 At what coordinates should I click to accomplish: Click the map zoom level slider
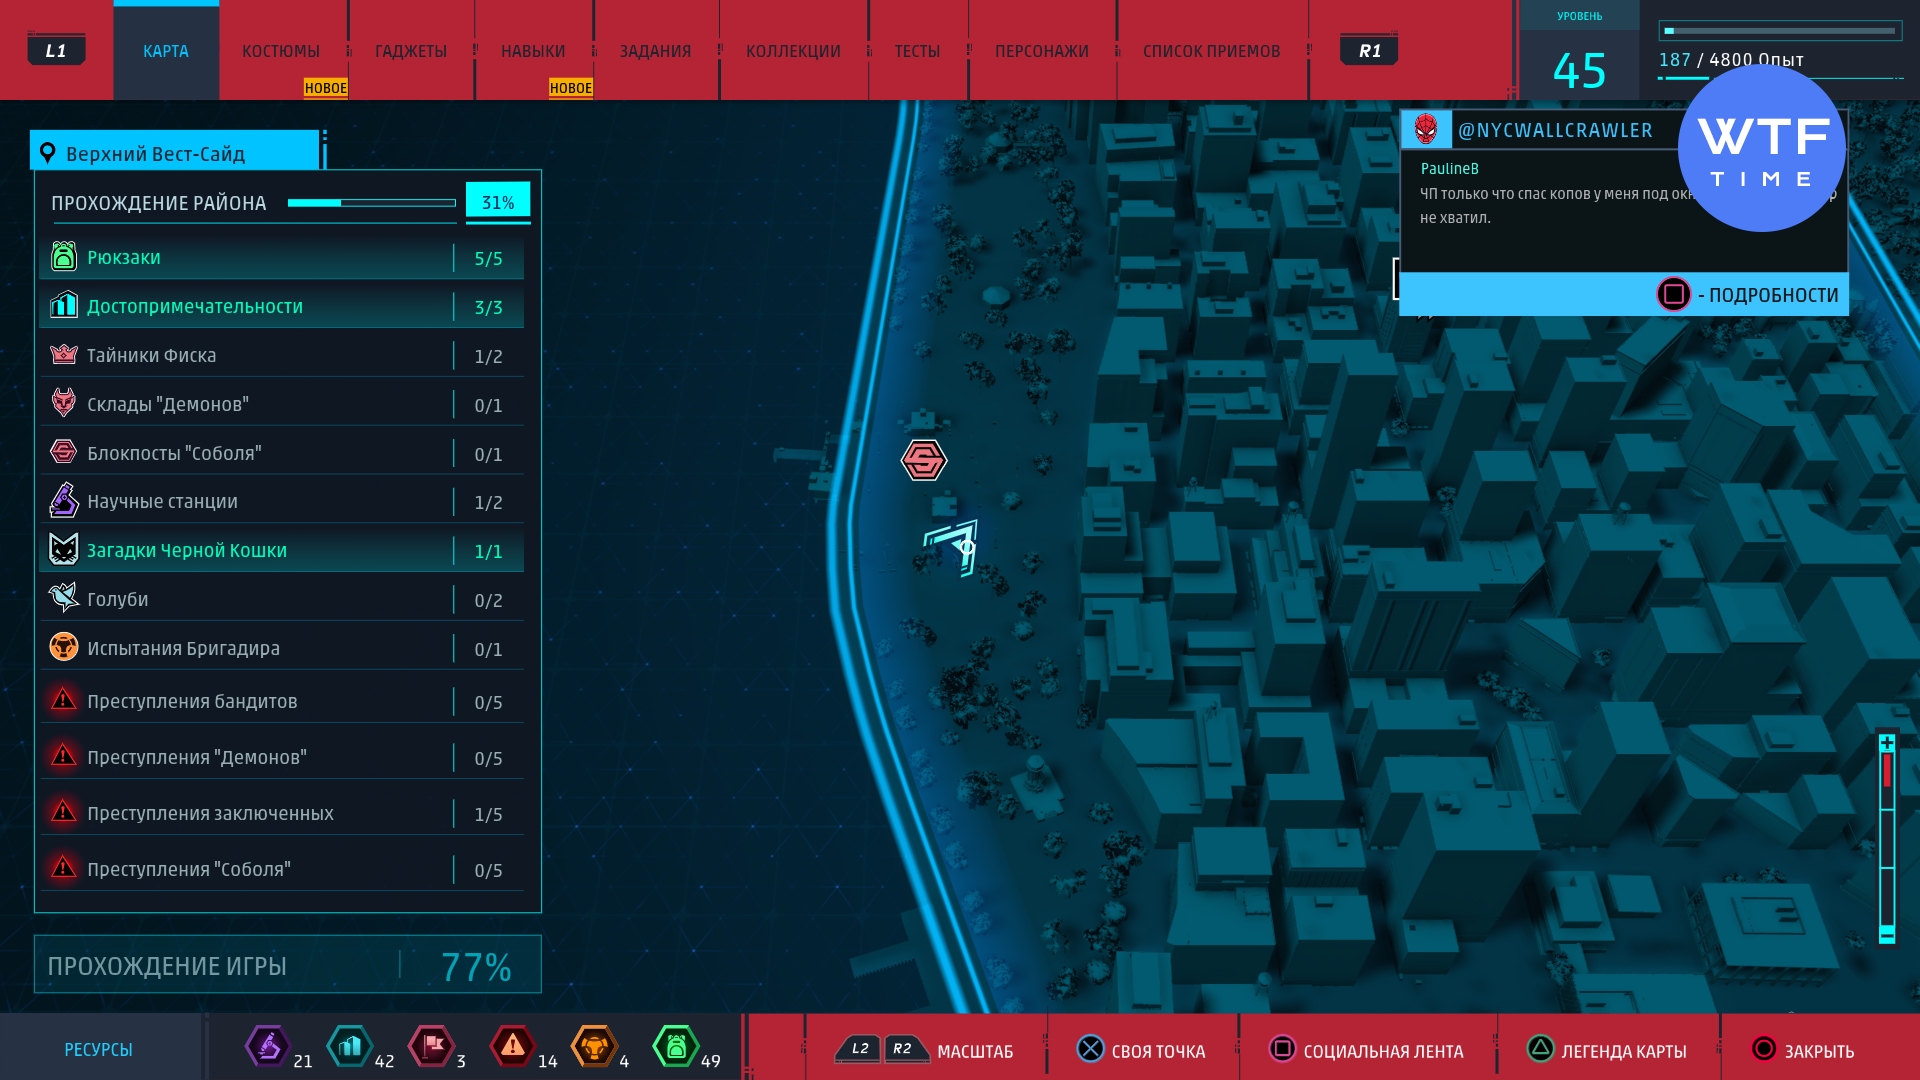(1887, 838)
